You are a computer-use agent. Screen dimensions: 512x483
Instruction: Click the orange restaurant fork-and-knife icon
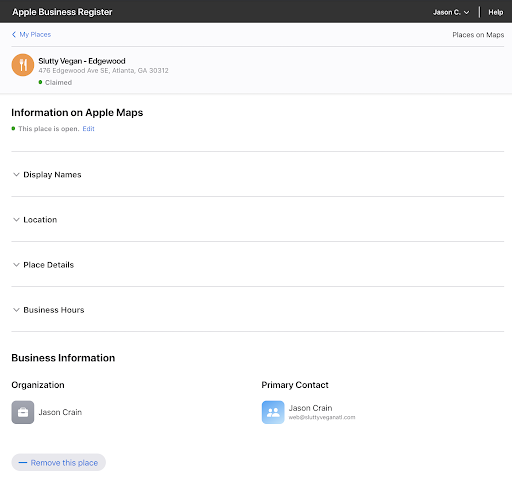[x=23, y=65]
